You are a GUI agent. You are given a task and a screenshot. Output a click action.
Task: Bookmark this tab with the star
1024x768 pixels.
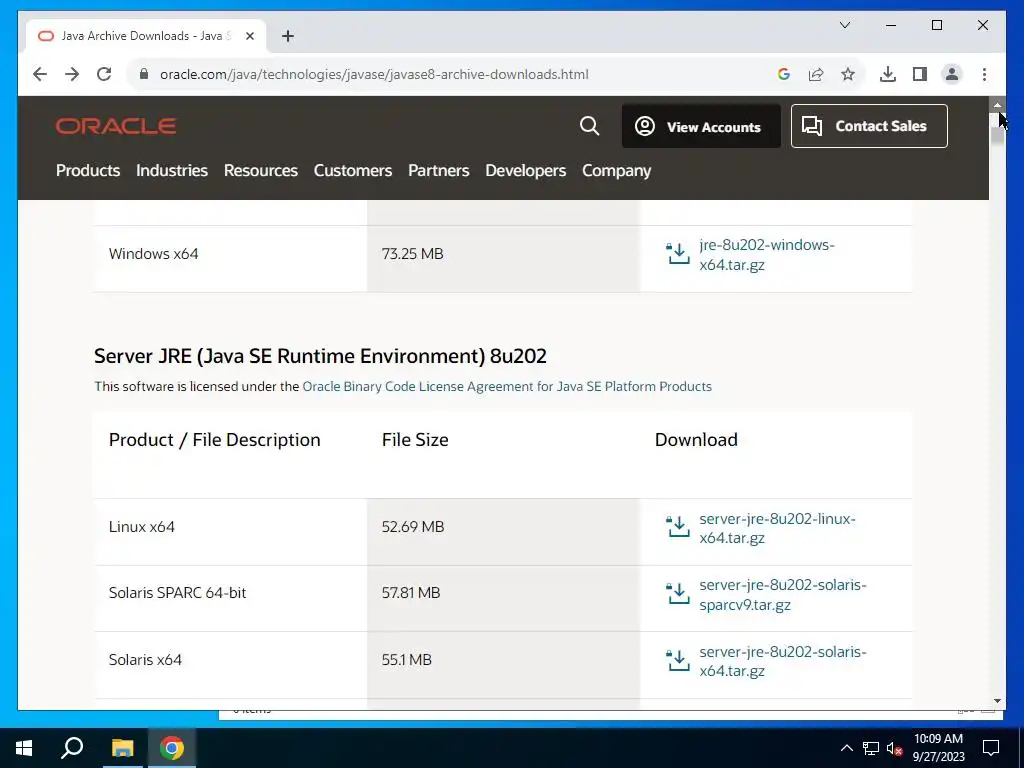(848, 74)
